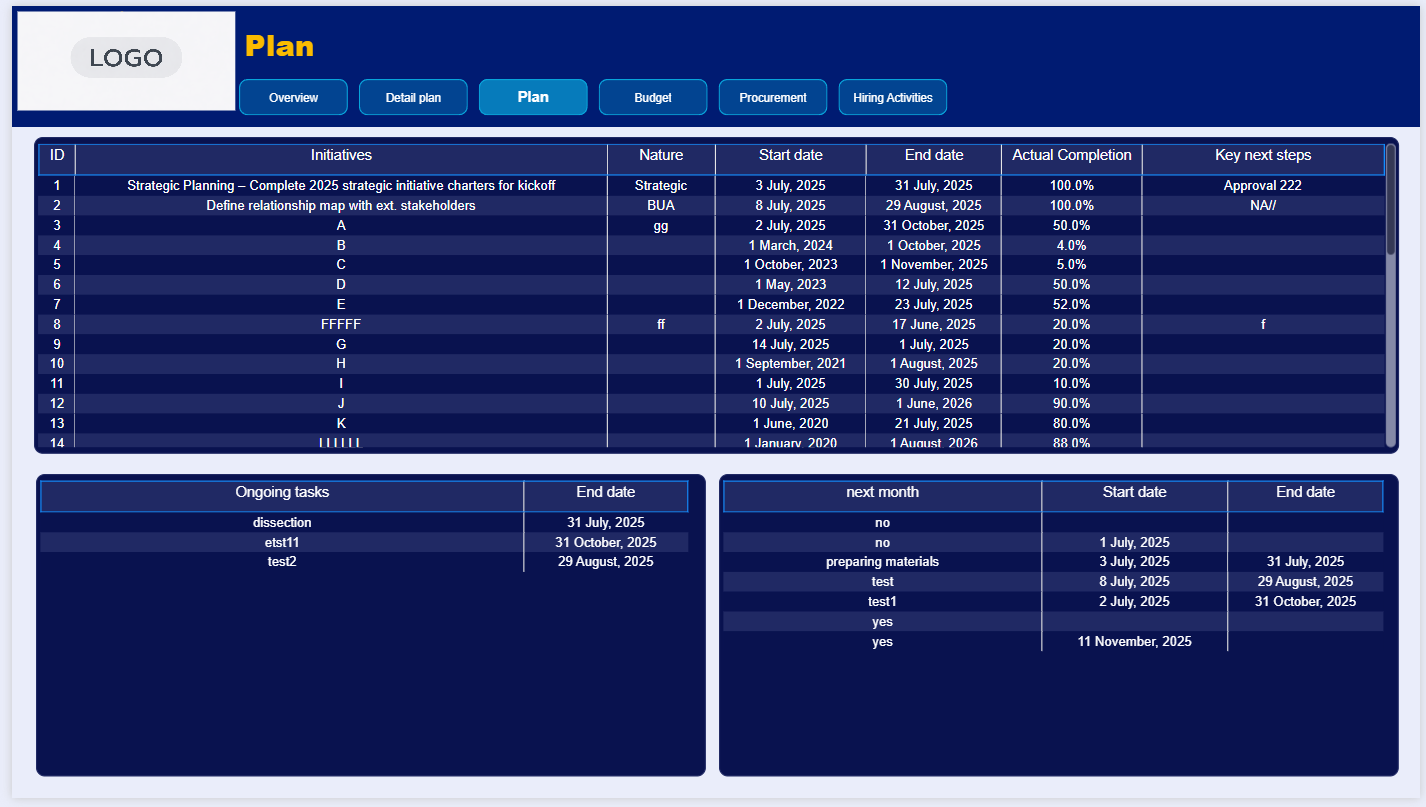Click the Actual Completion column header

(1071, 156)
